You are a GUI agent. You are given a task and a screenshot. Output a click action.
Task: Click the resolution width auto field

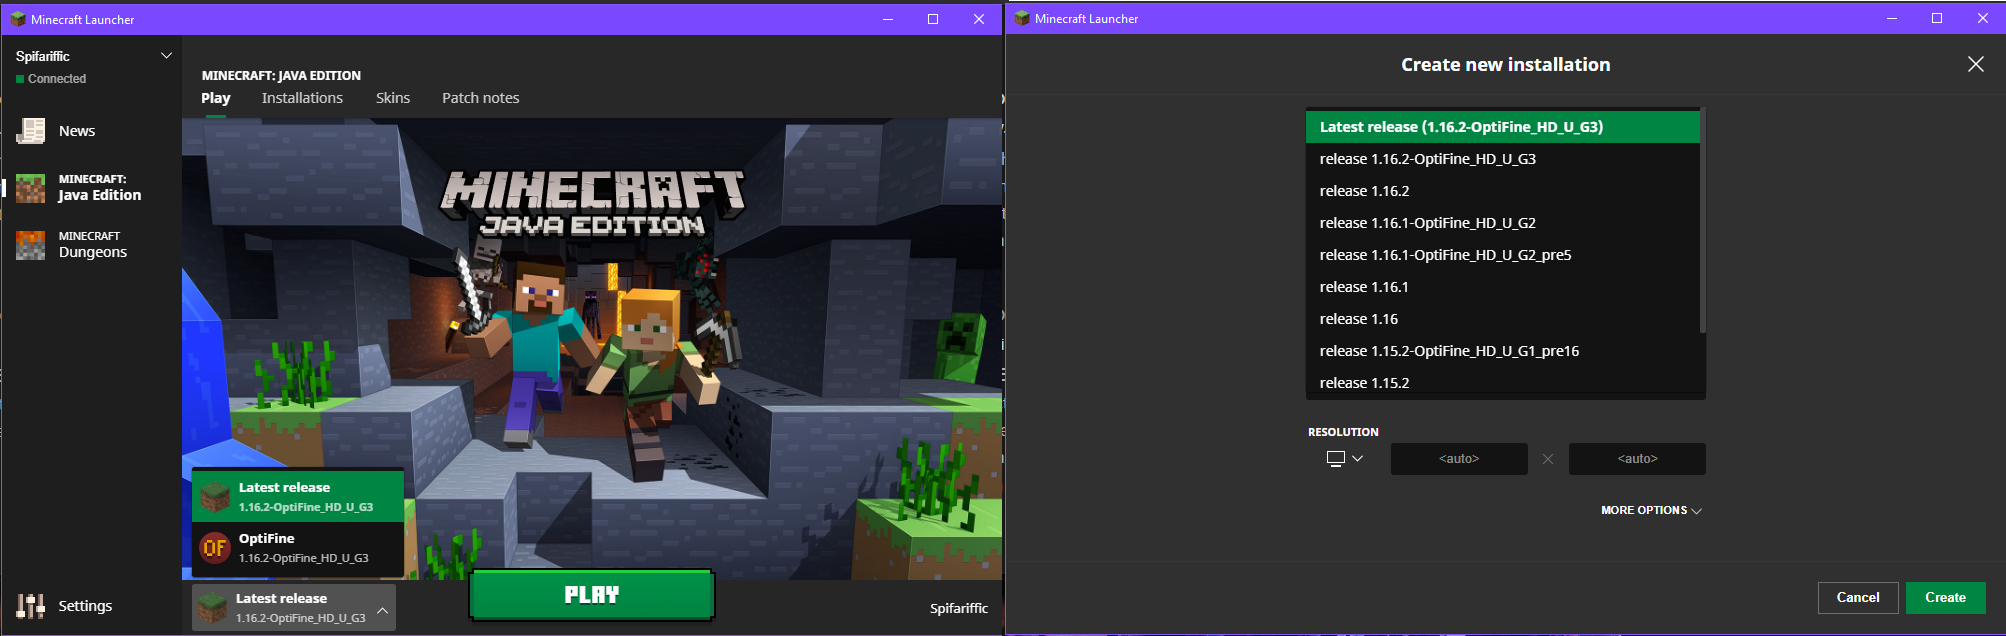click(x=1459, y=459)
